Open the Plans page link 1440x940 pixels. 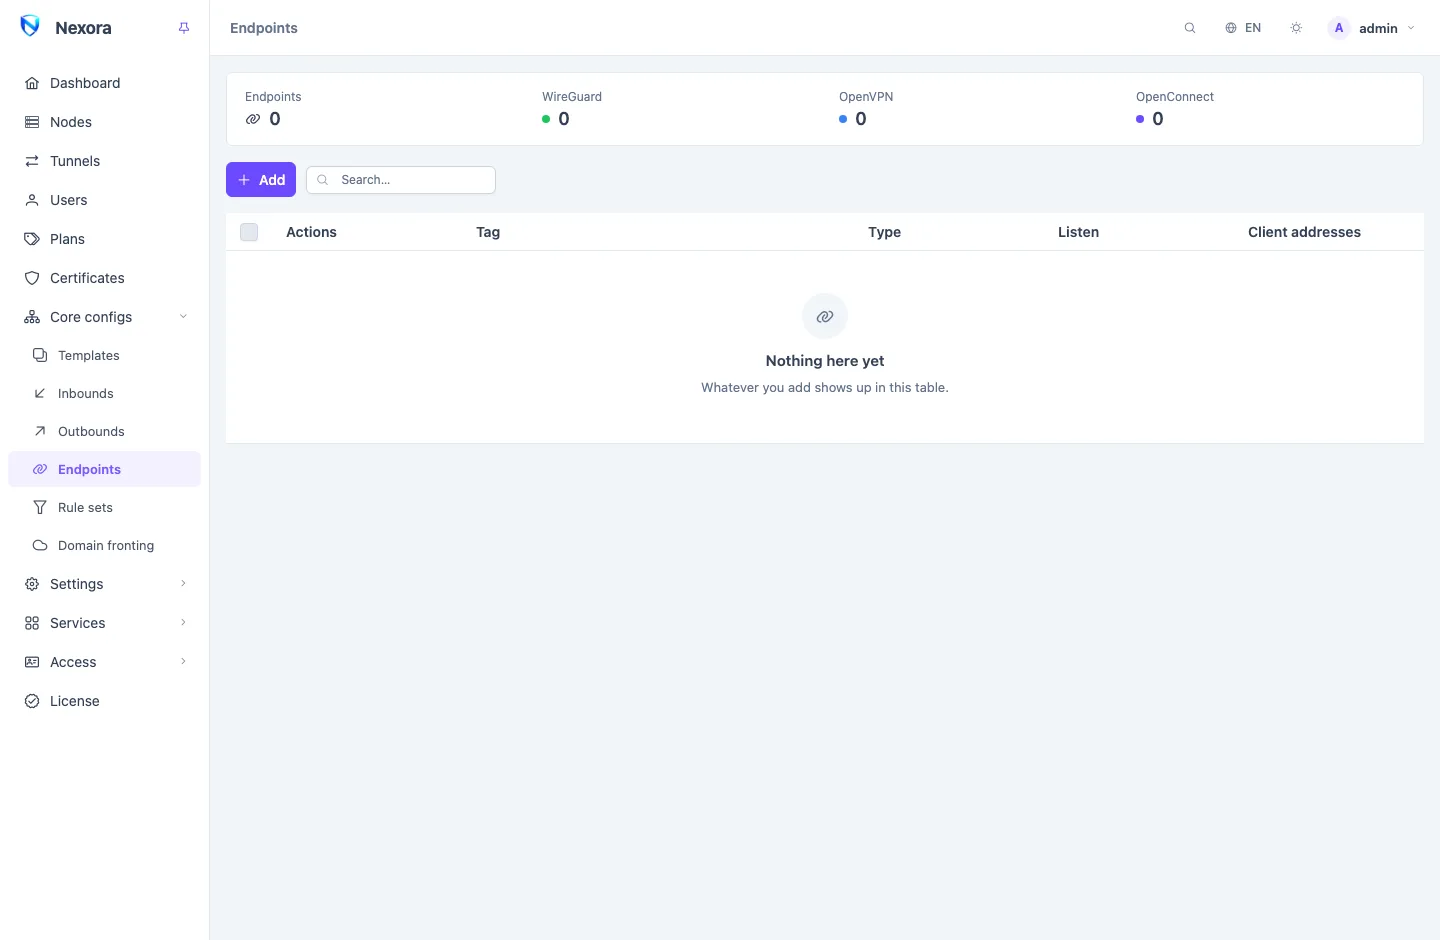pos(104,239)
